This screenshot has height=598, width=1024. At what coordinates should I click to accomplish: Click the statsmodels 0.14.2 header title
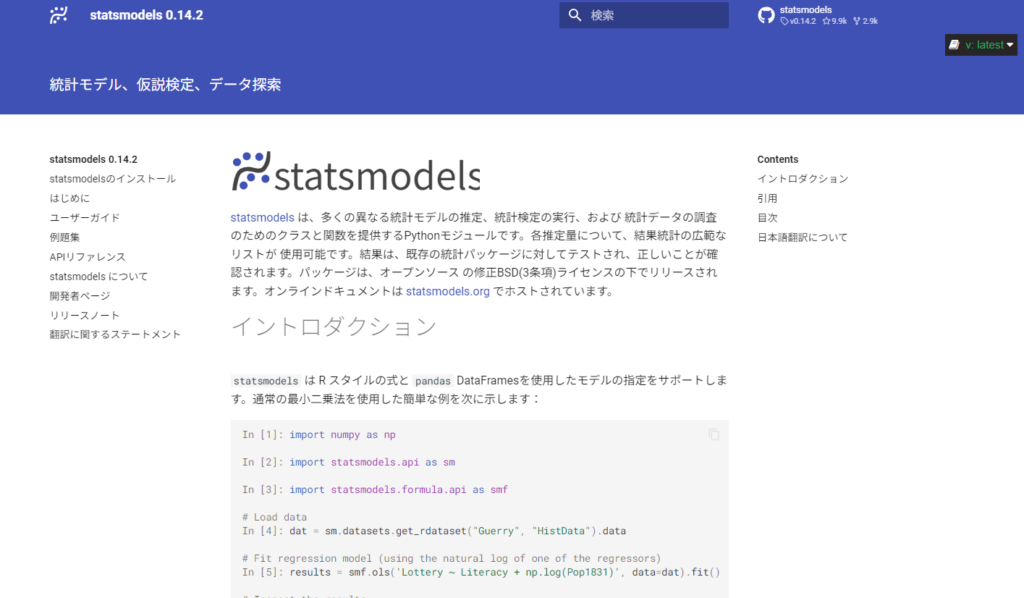[x=146, y=15]
